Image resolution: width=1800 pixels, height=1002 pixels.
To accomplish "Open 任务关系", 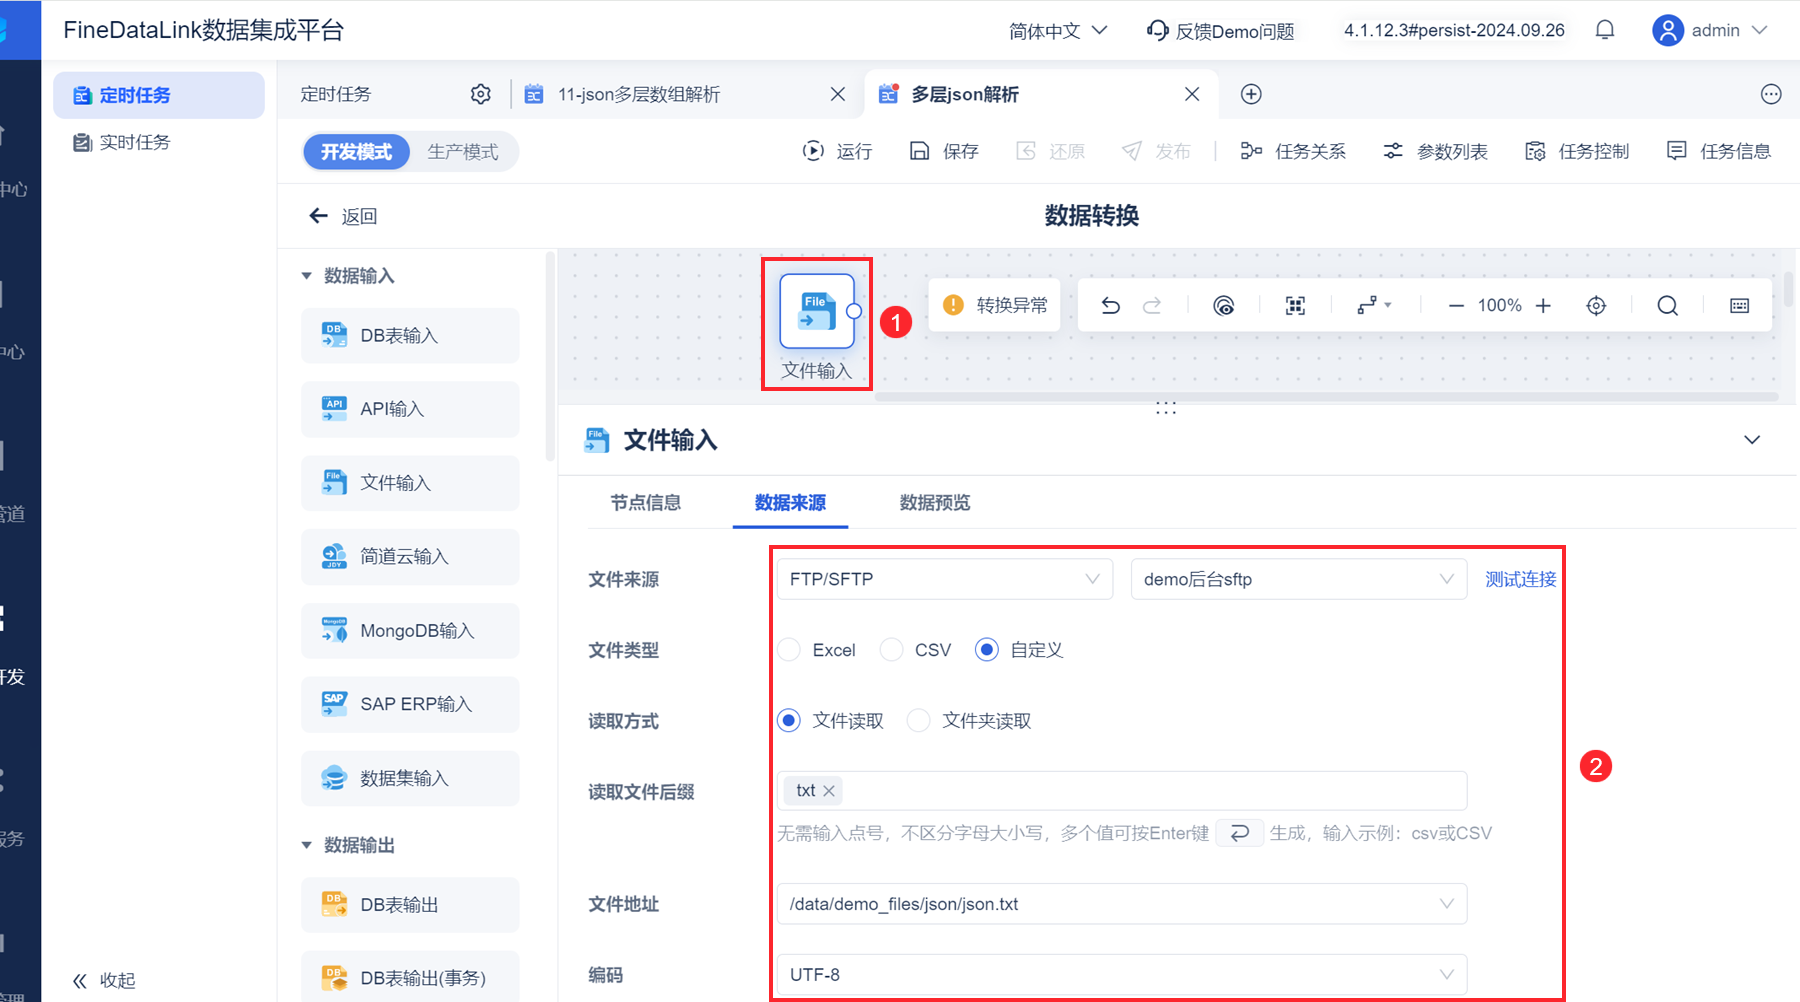I will point(1293,151).
